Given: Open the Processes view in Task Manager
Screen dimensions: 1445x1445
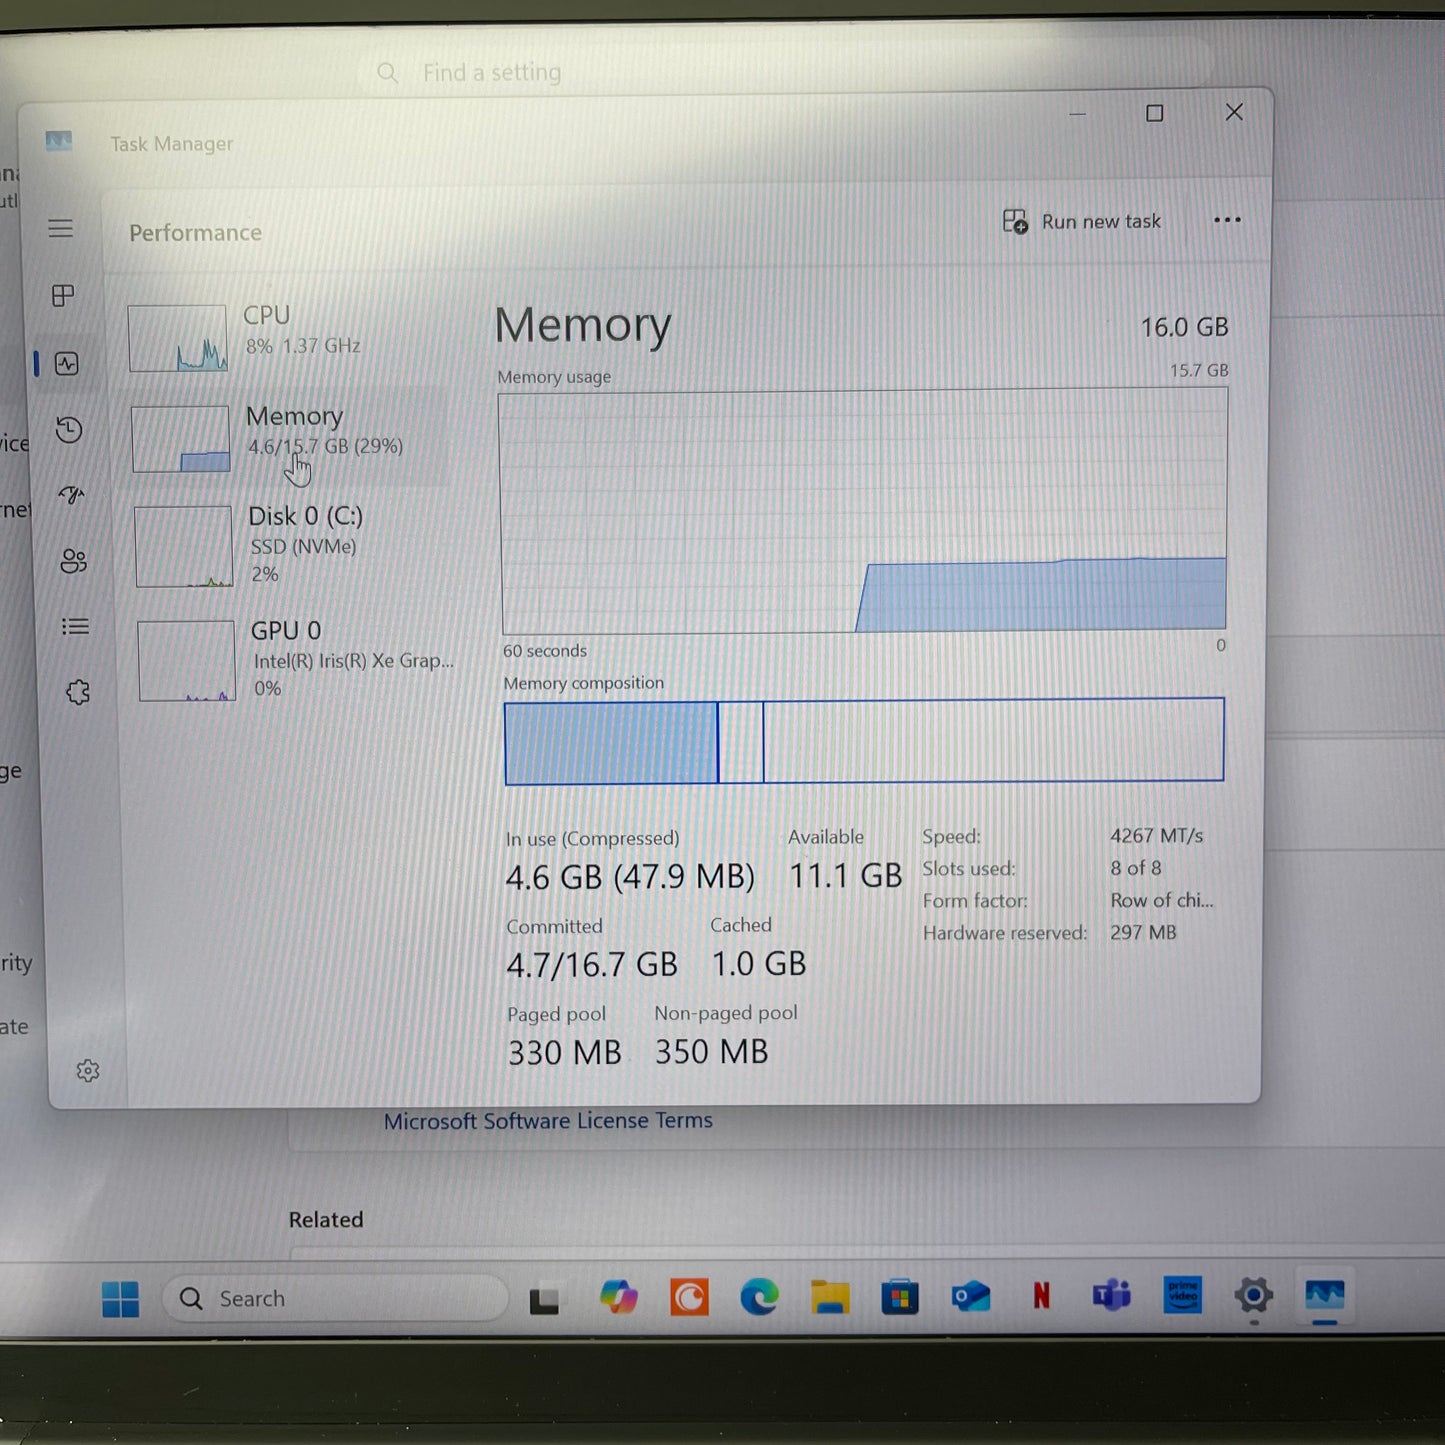Looking at the screenshot, I should tap(63, 296).
